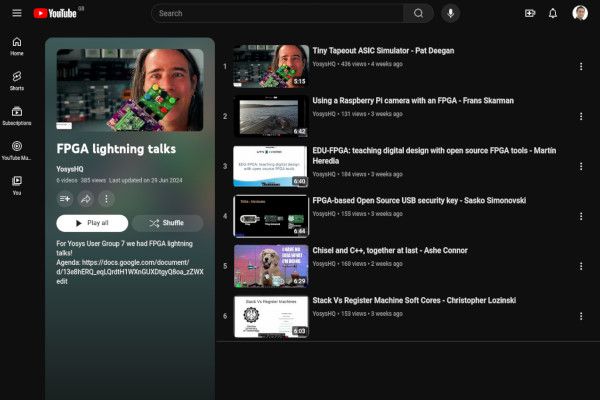Go to Shorts in the sidebar
Screen dimensions: 600x400
17,80
